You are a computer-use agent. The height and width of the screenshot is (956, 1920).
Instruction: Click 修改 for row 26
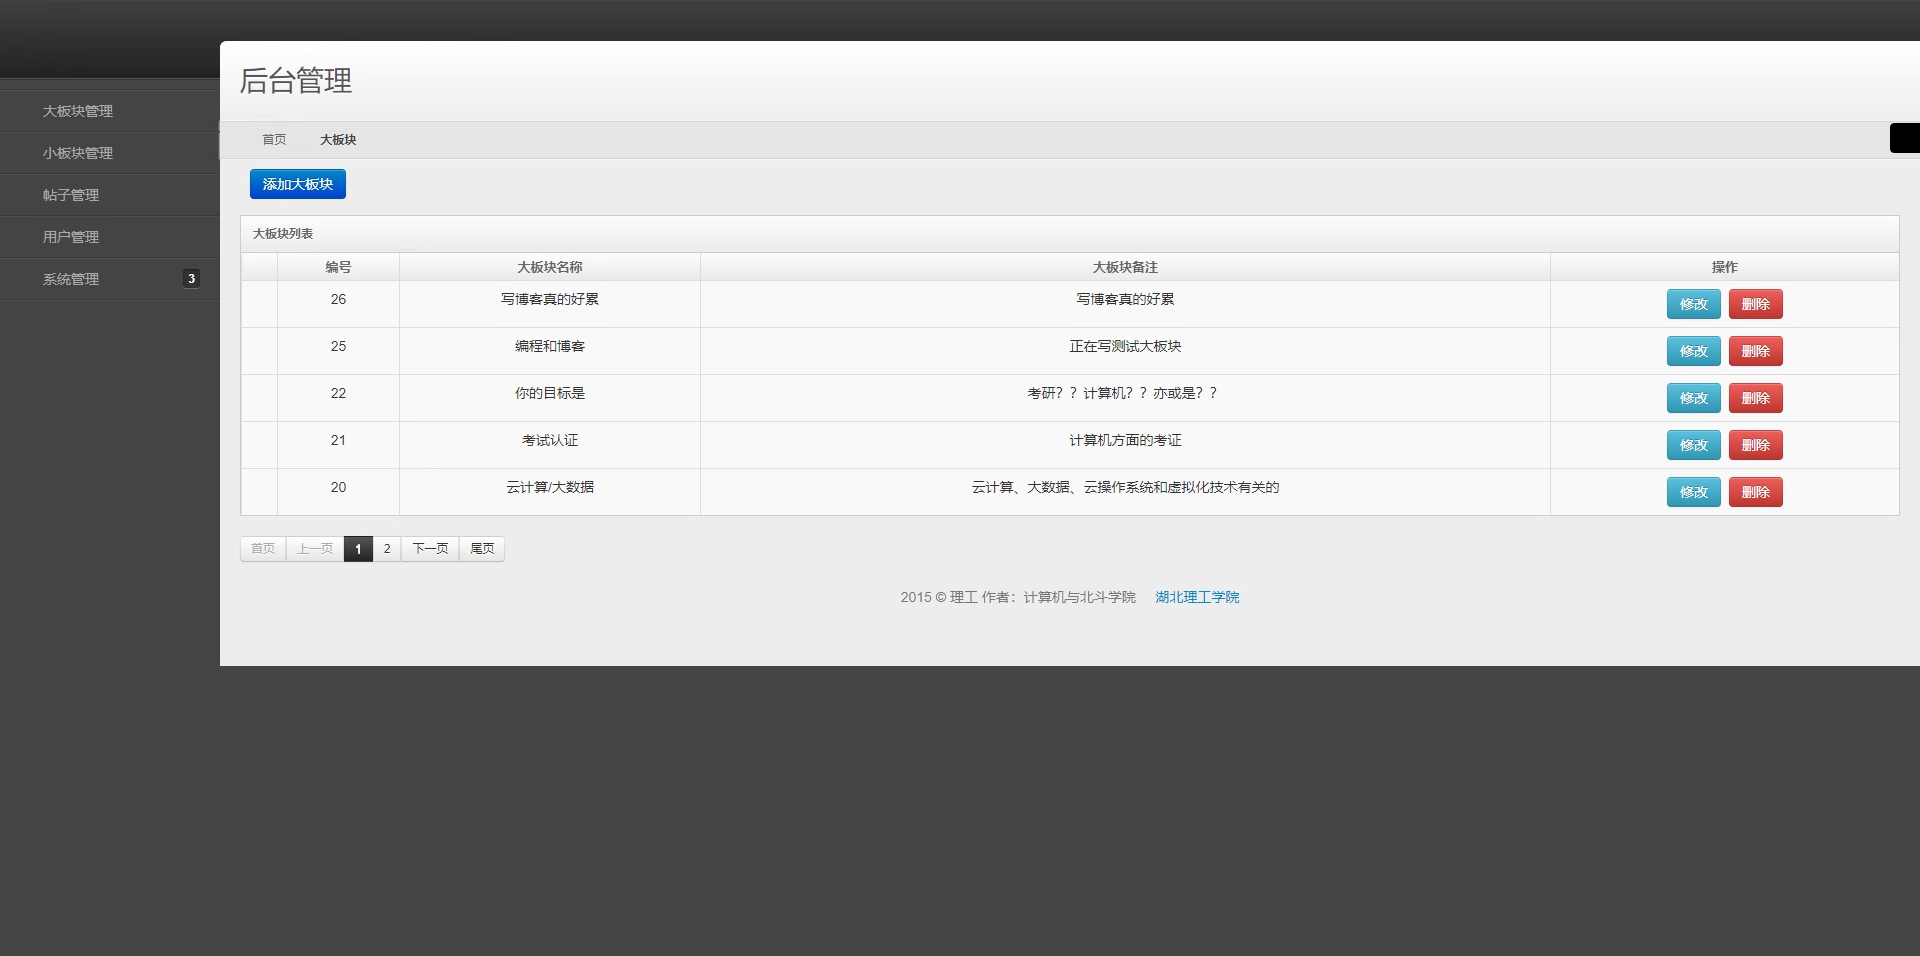(1693, 304)
